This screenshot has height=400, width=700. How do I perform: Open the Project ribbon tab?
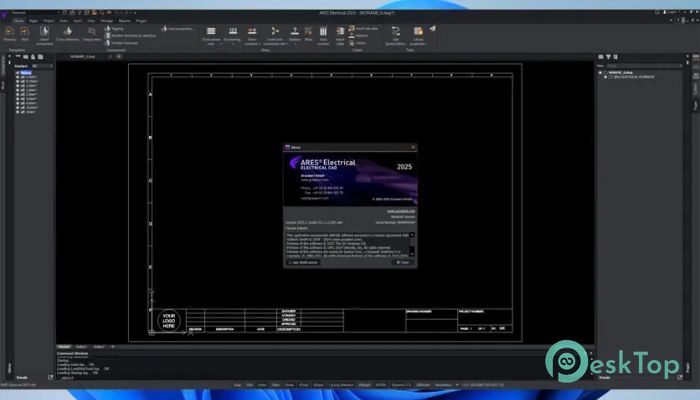click(x=49, y=21)
